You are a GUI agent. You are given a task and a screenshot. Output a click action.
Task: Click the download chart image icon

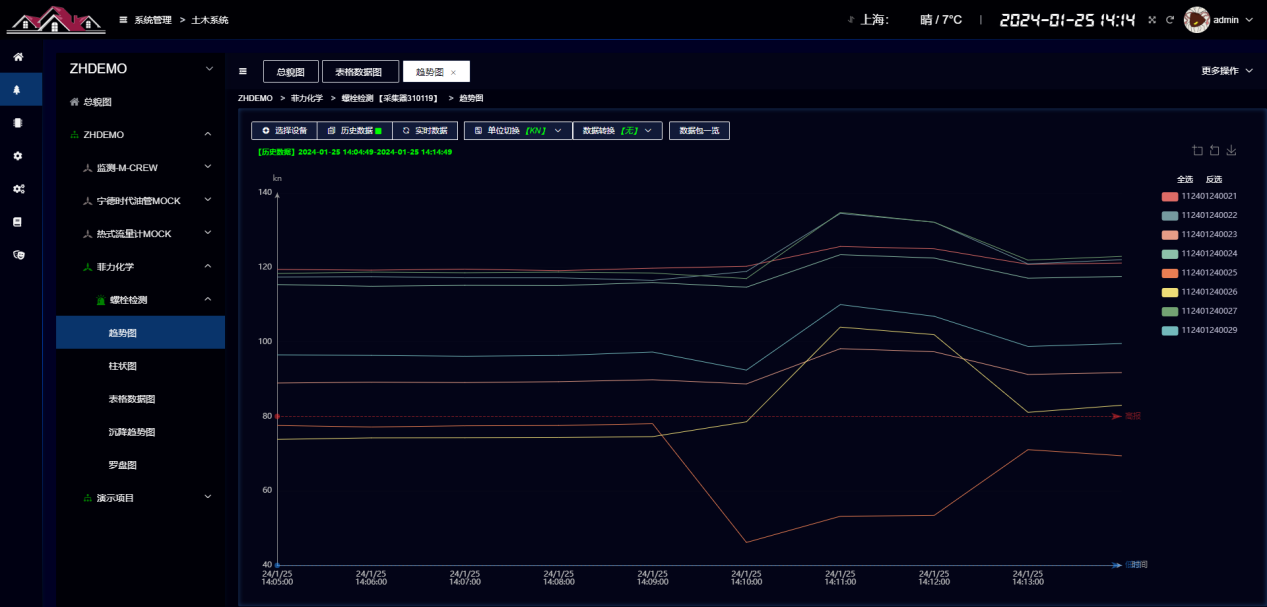pyautogui.click(x=1232, y=151)
